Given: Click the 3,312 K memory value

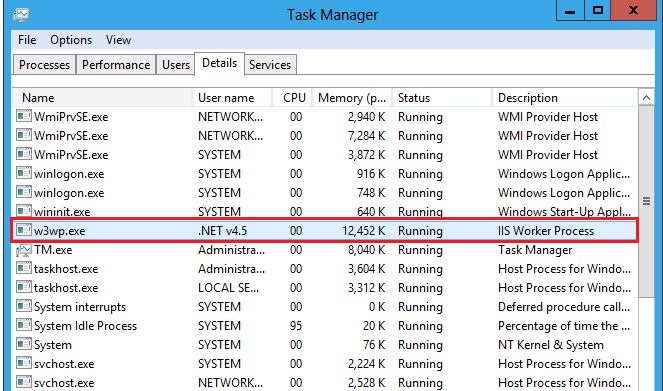Looking at the screenshot, I should coord(367,288).
